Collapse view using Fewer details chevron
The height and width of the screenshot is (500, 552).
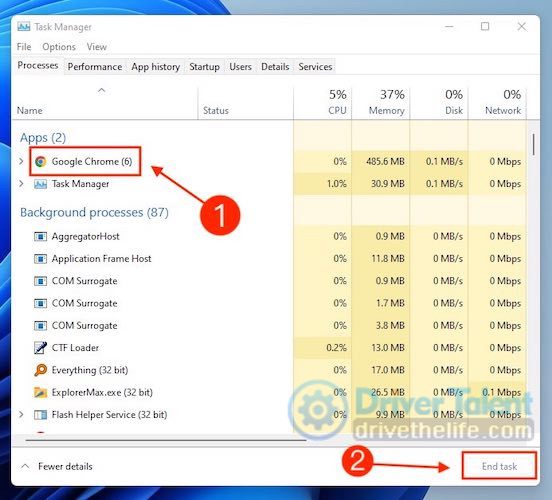coord(25,466)
